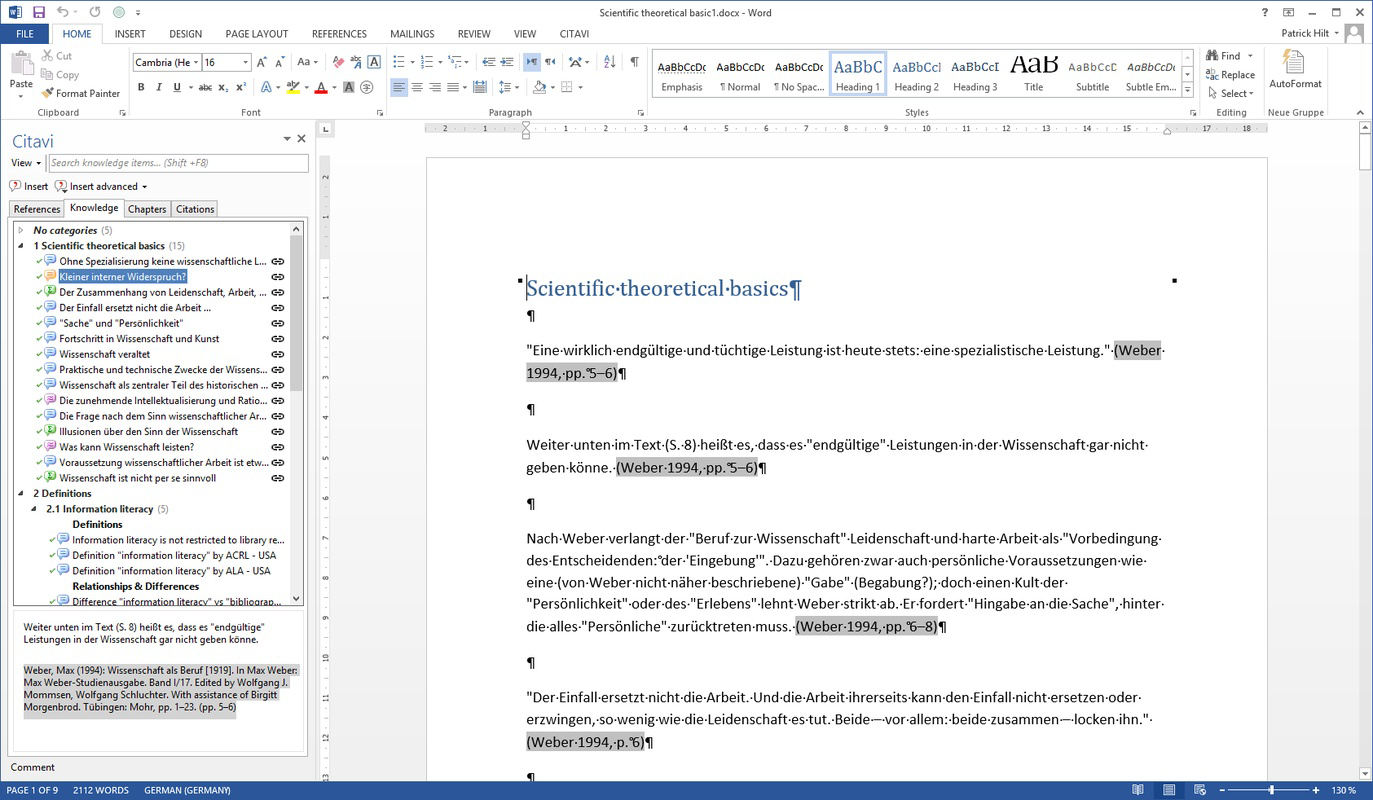Center-align the paragraph
The image size is (1373, 800).
click(417, 88)
